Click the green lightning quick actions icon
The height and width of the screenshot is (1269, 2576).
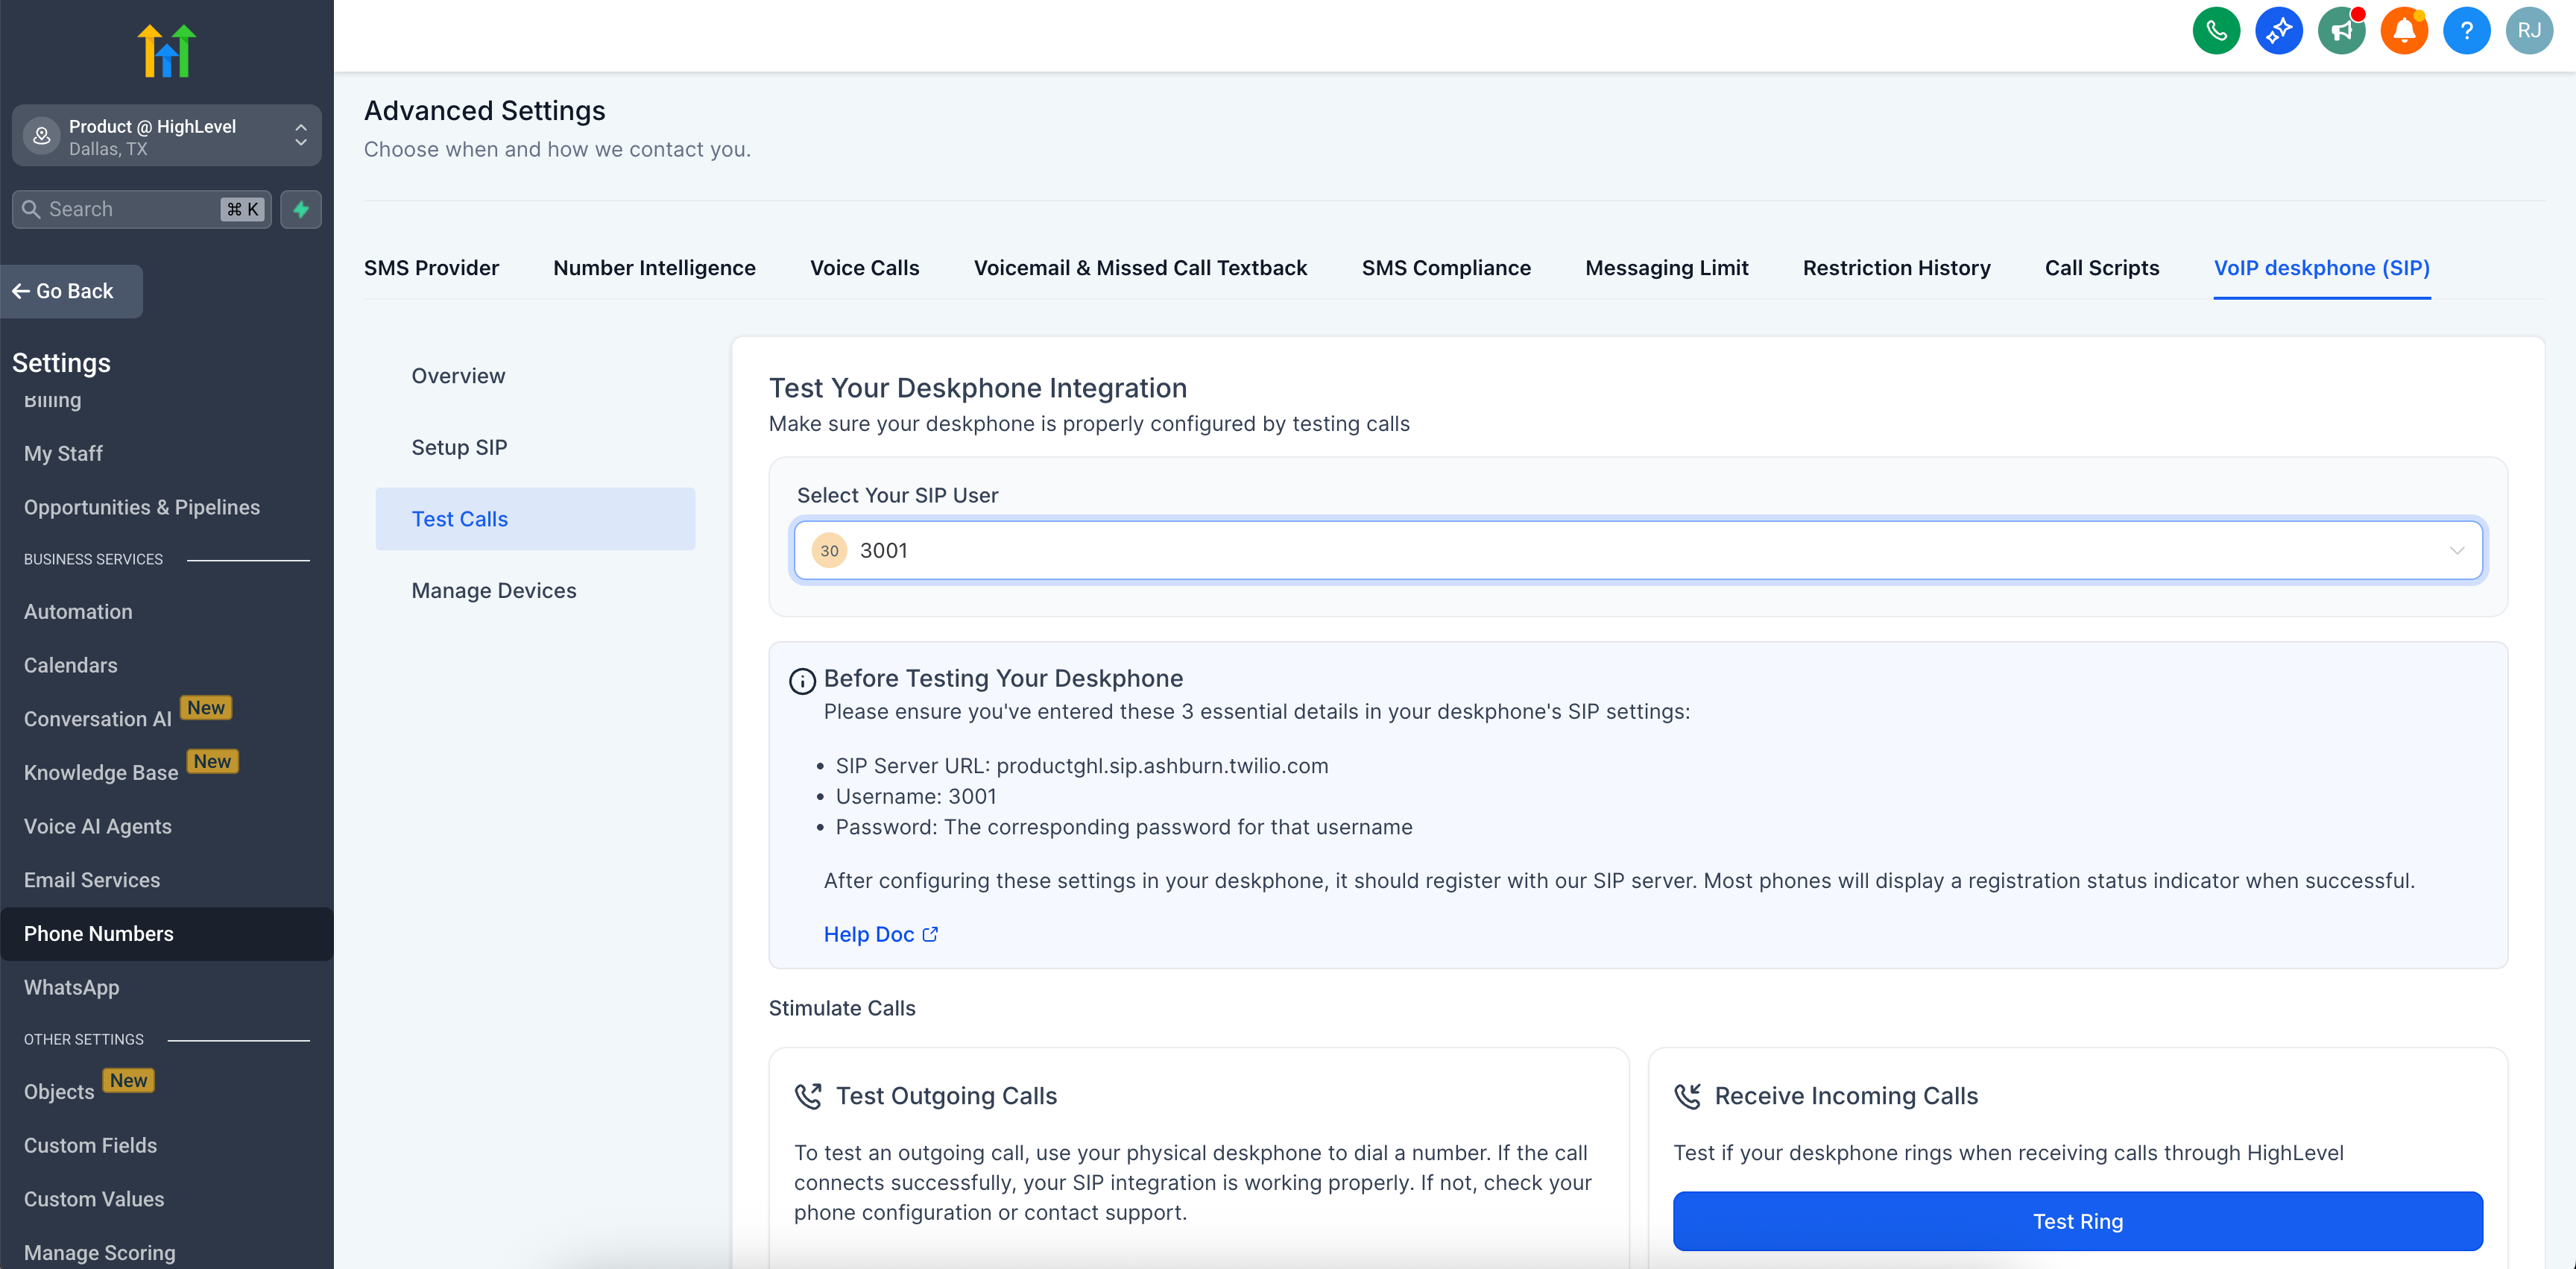301,209
